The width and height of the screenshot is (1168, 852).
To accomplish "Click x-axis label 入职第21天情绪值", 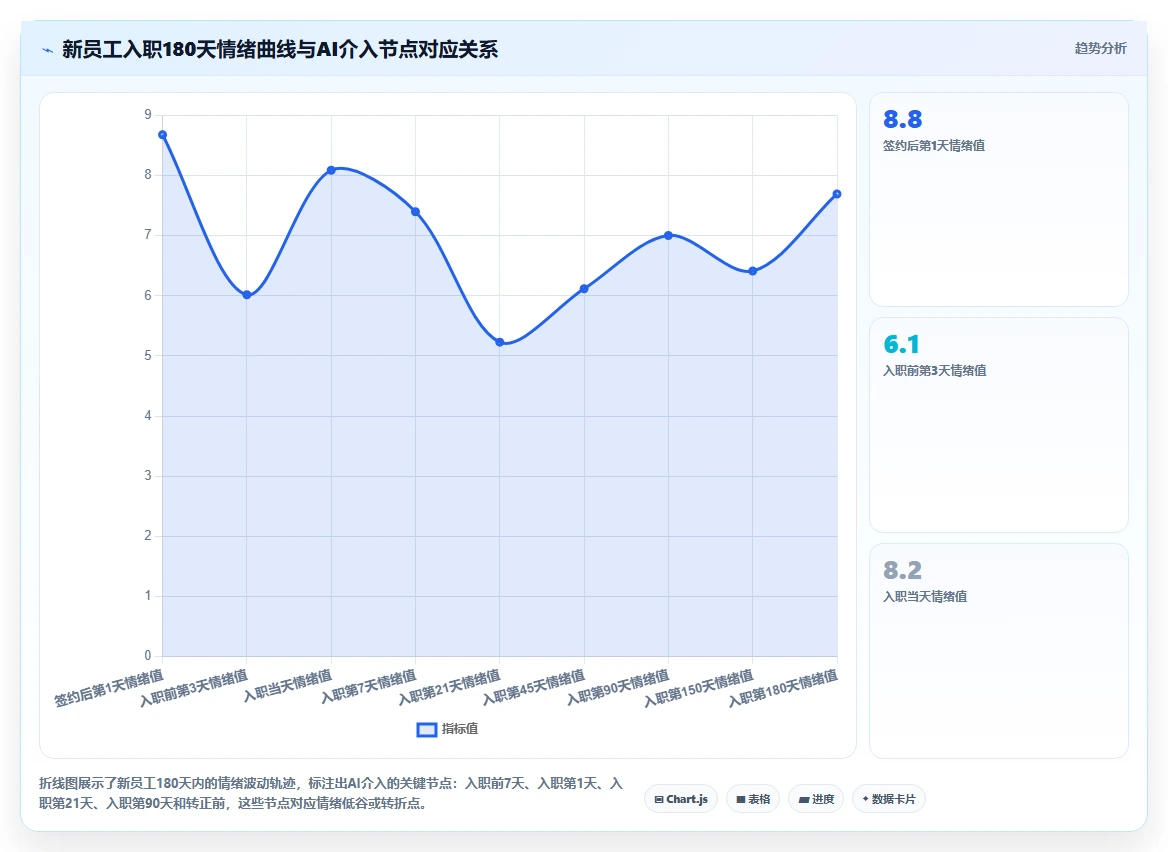I will 449,687.
